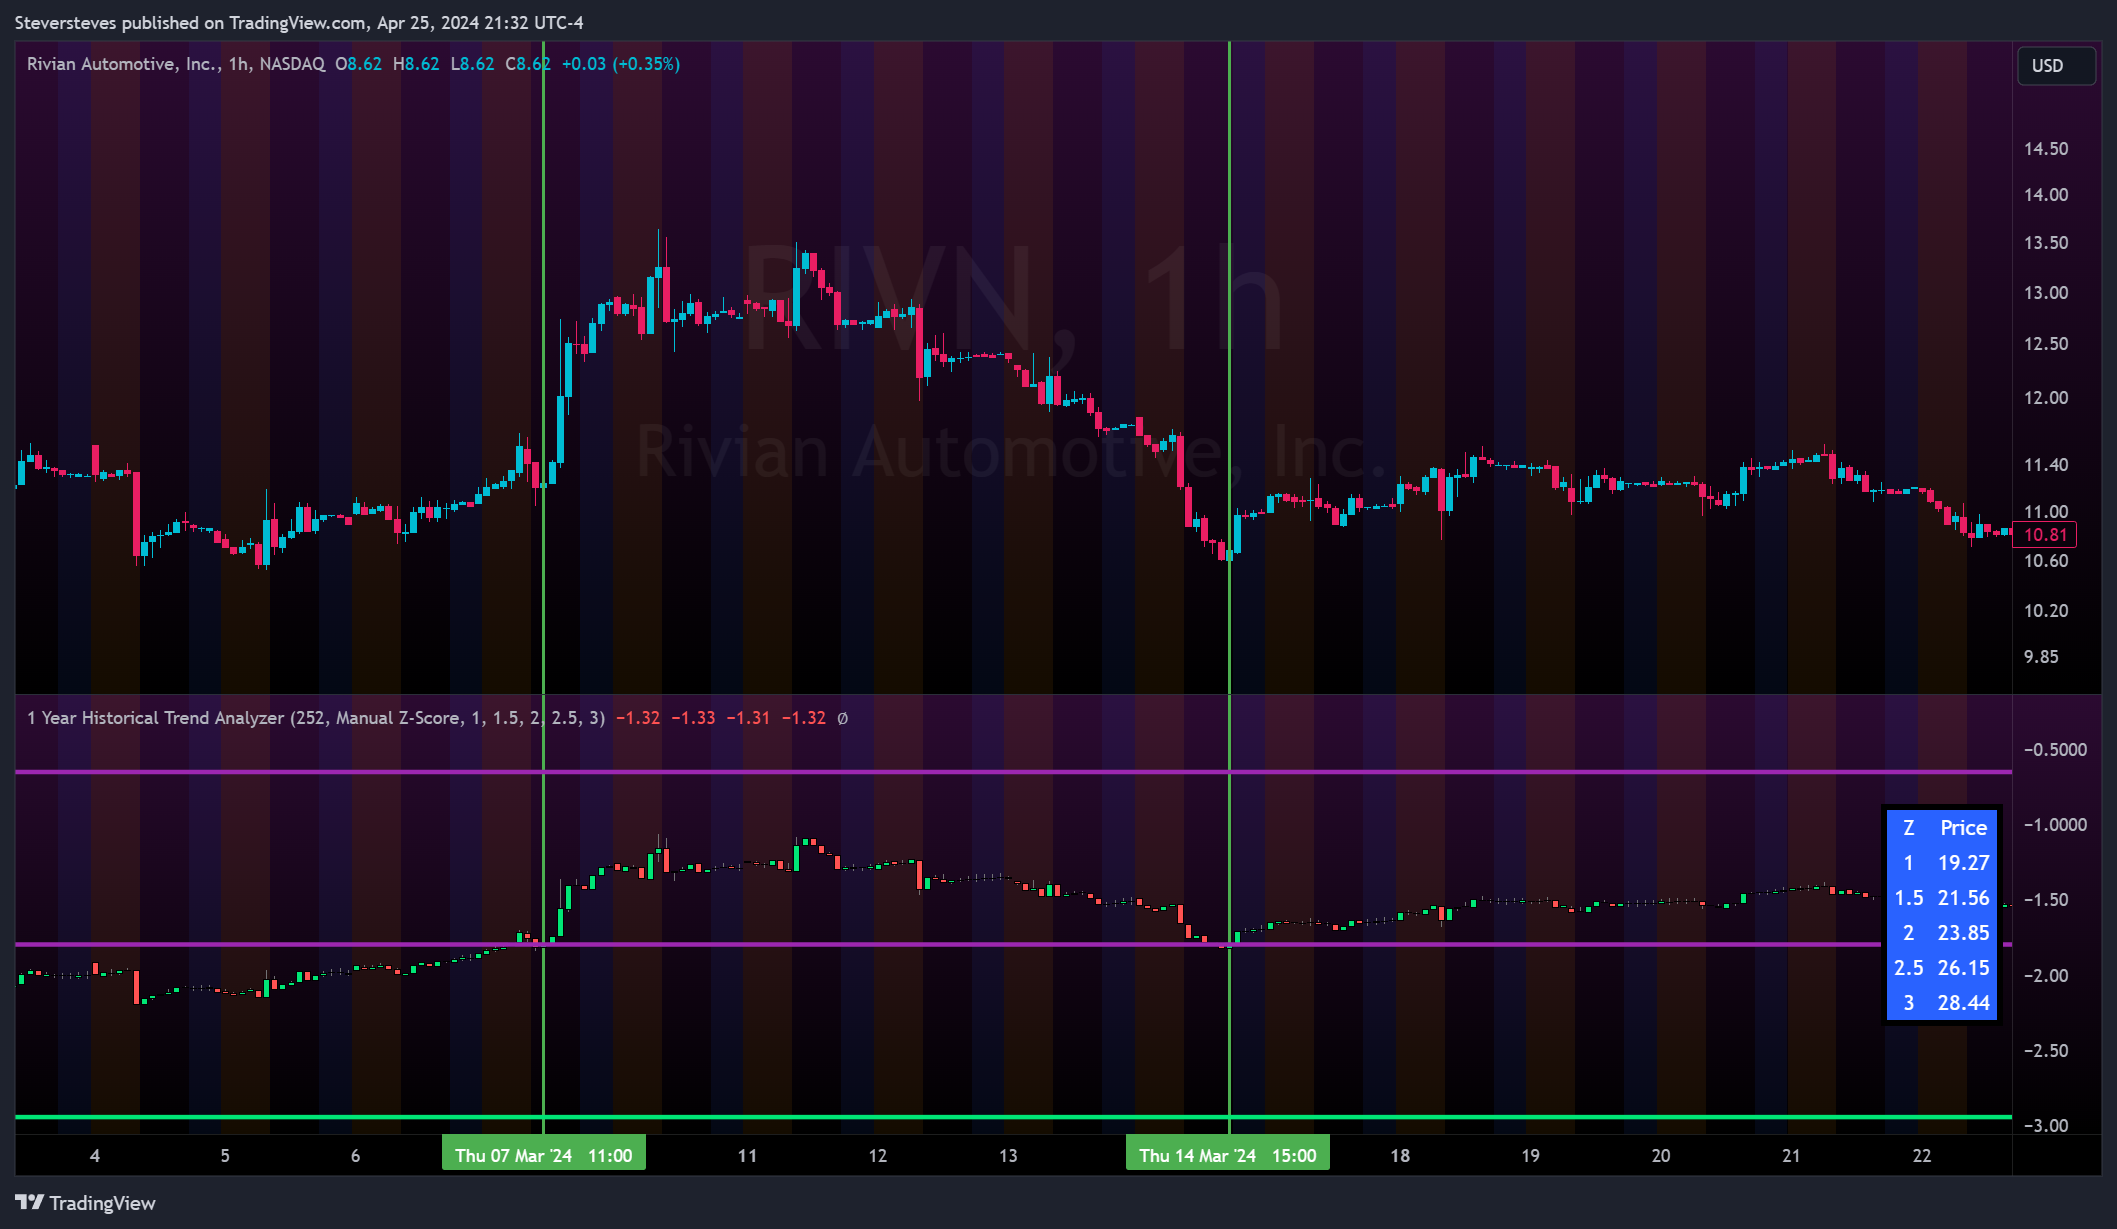Image resolution: width=2117 pixels, height=1229 pixels.
Task: Click the publisher caption Steversteves published on TradingView.com
Action: tap(191, 22)
